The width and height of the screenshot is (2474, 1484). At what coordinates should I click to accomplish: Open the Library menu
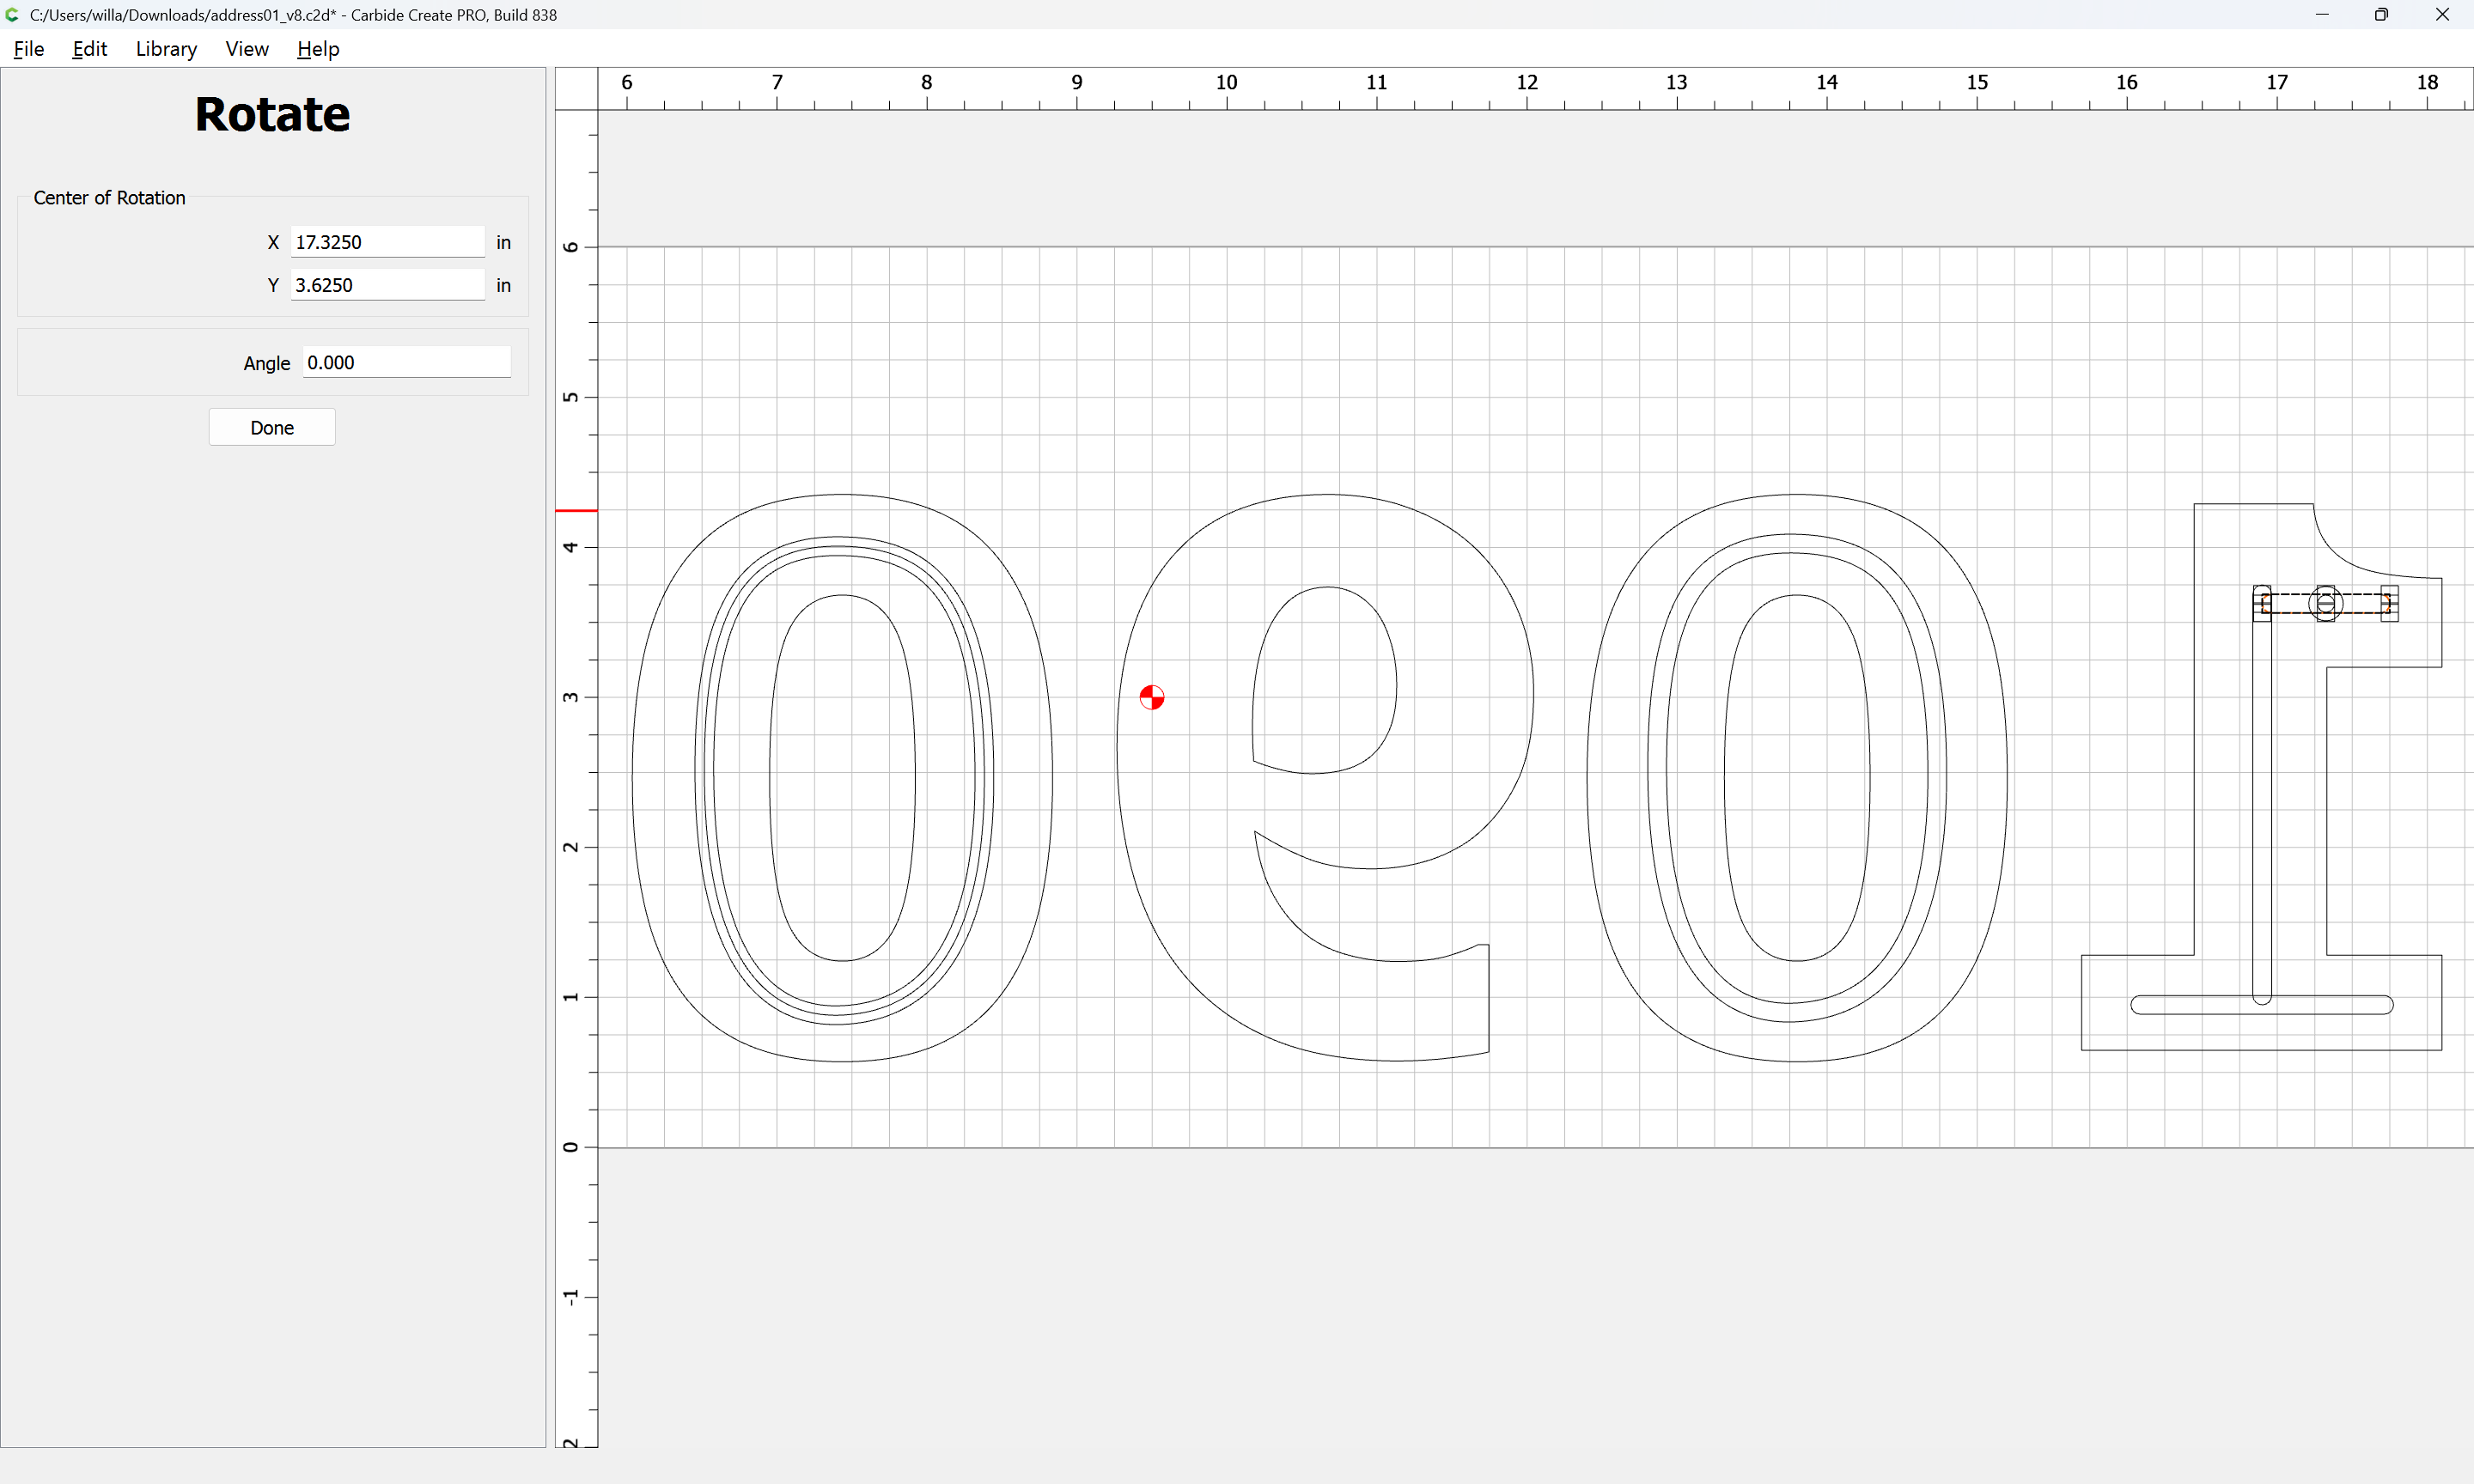(x=166, y=49)
